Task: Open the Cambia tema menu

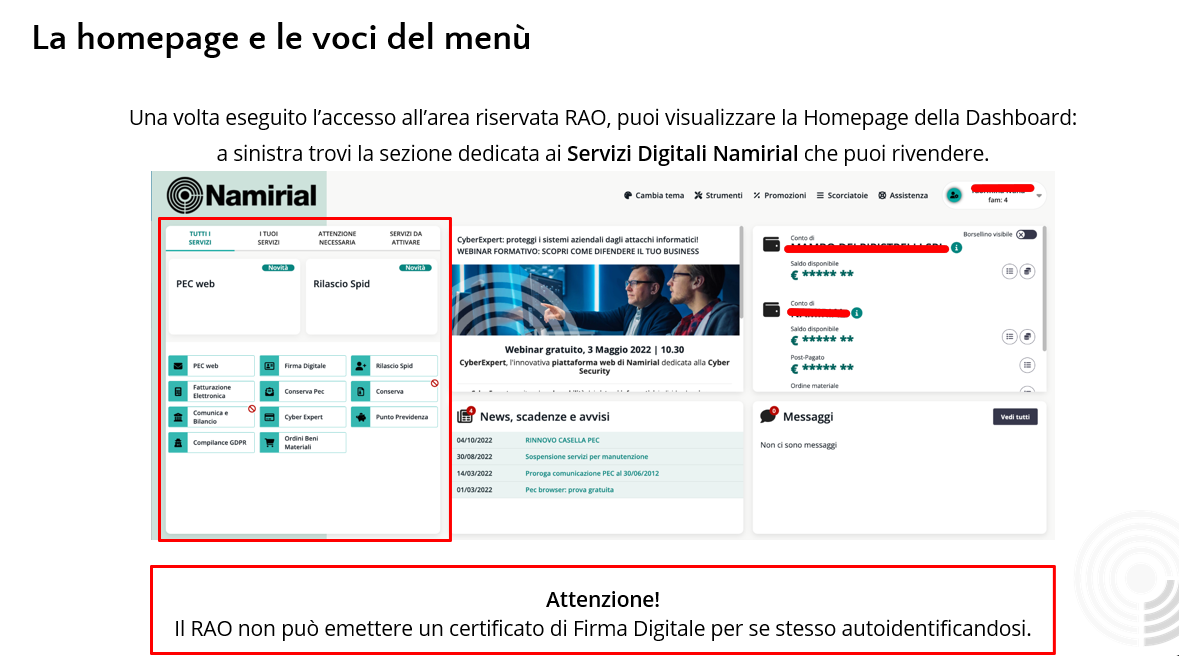Action: pyautogui.click(x=654, y=196)
